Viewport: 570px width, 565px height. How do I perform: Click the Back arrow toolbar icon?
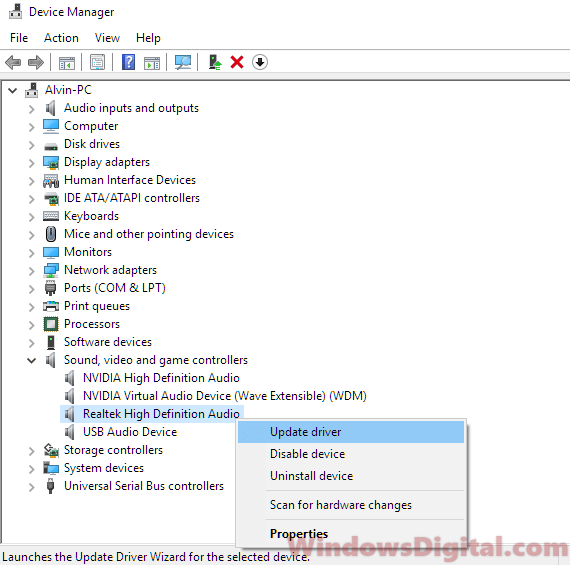pyautogui.click(x=13, y=62)
